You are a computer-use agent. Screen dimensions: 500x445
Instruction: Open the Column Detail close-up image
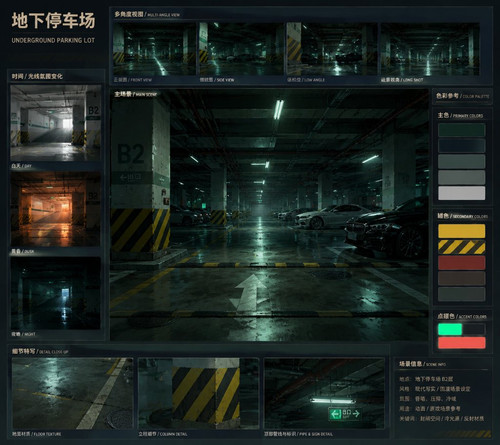(199, 393)
